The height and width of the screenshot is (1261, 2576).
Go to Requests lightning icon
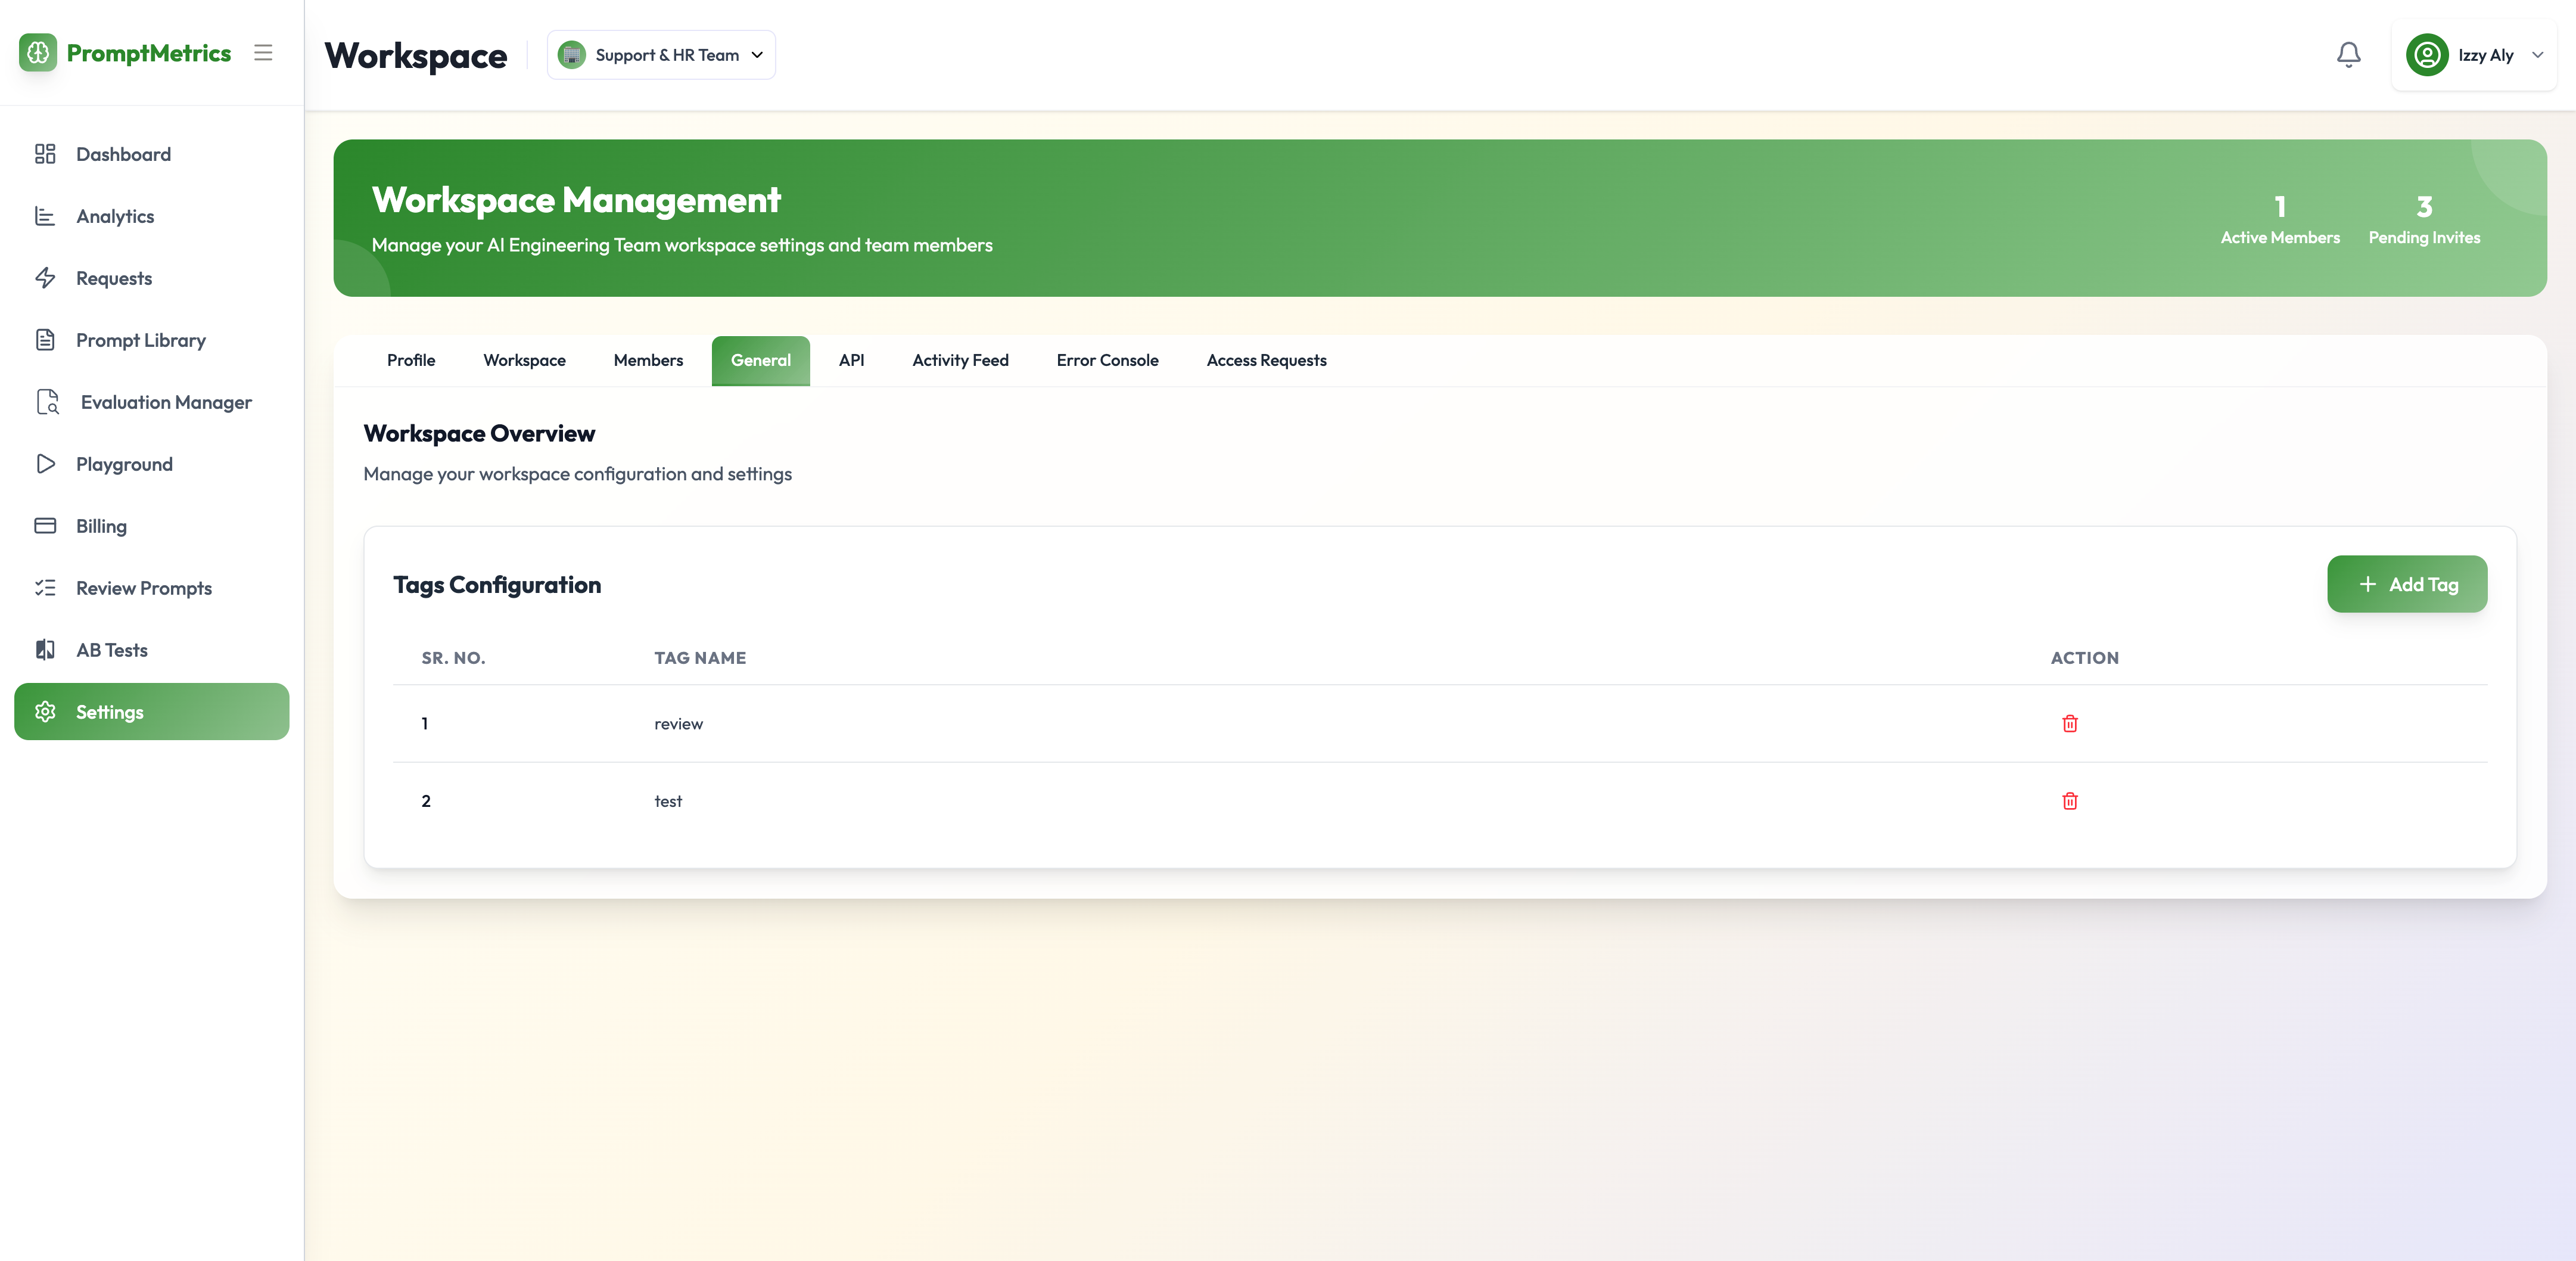[x=45, y=278]
